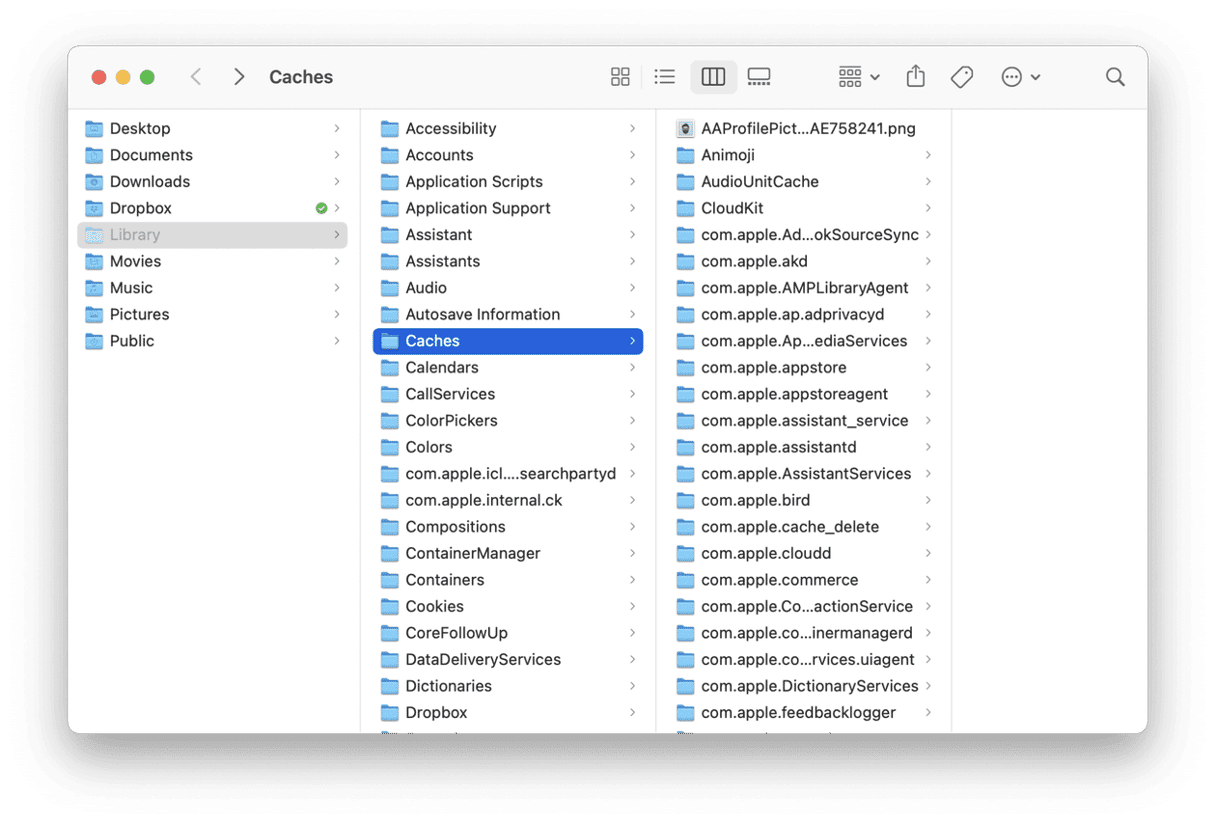This screenshot has width=1216, height=823.
Task: Click the Search magnifier icon
Action: [1115, 77]
